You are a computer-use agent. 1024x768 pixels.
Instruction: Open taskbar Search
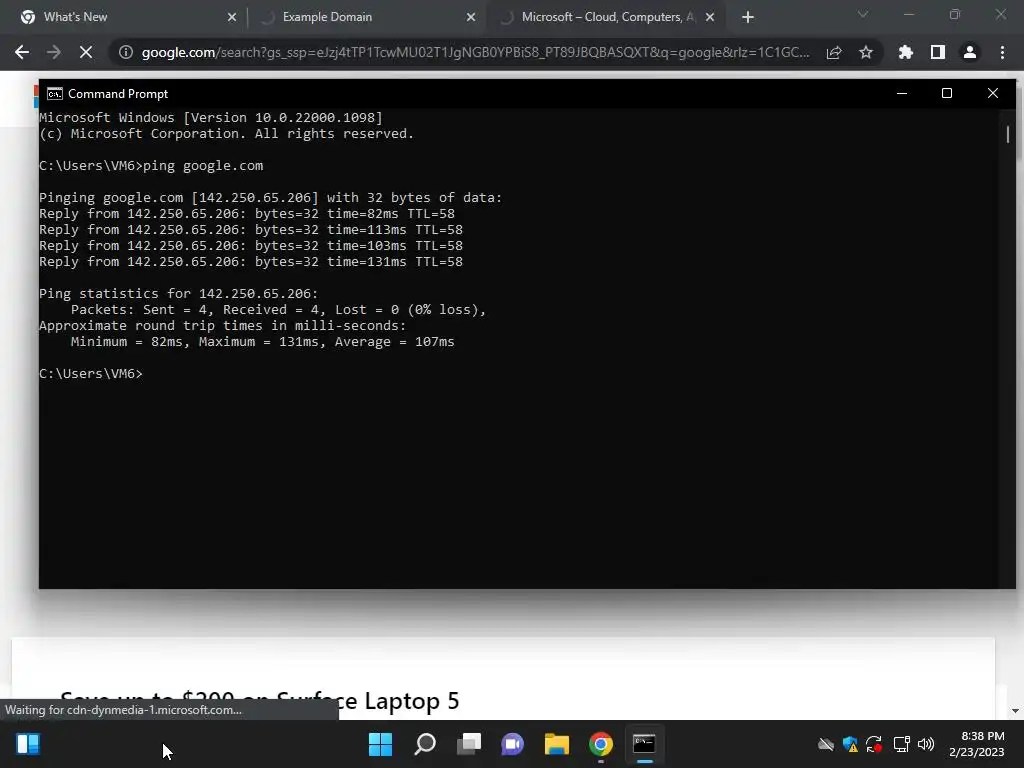point(424,744)
